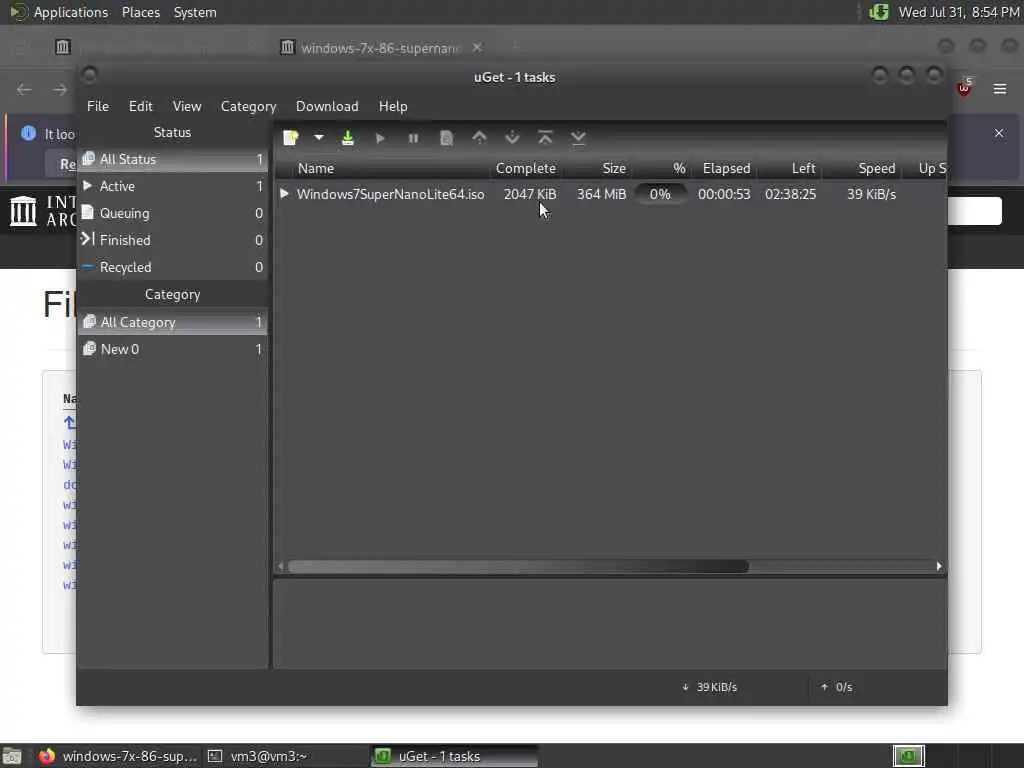Click the Internet Archive pinned tab icon

[x=63, y=47]
